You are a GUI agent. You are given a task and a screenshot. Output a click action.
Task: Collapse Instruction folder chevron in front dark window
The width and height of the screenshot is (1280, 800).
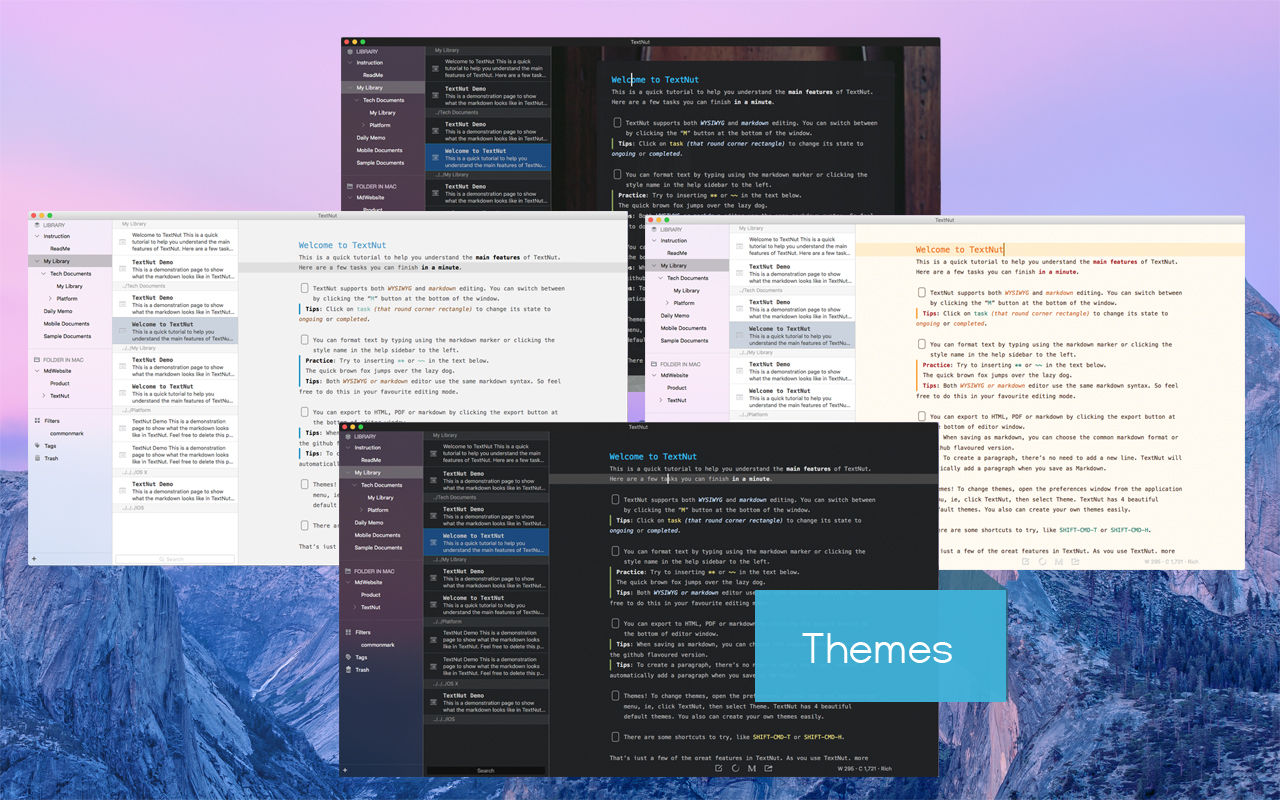pos(348,448)
